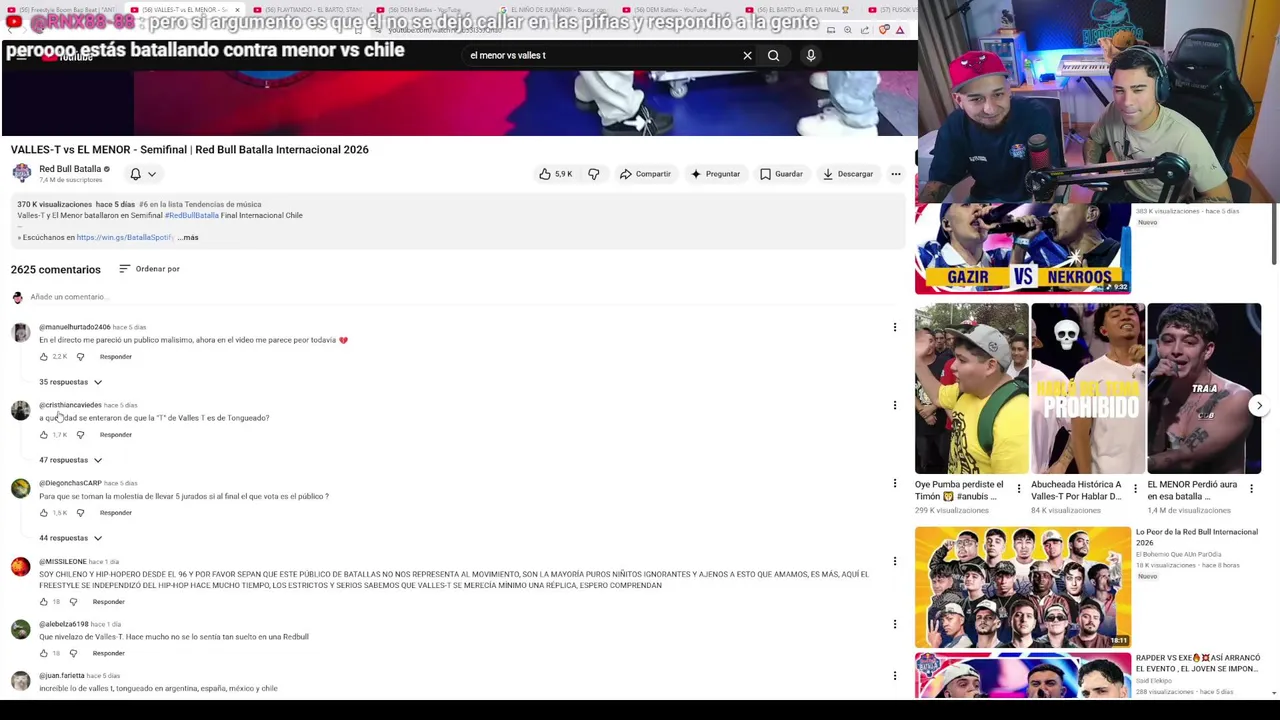
Task: Open 'Lo Peor de la Red Bull Internacional 2026' video
Action: tap(1023, 587)
